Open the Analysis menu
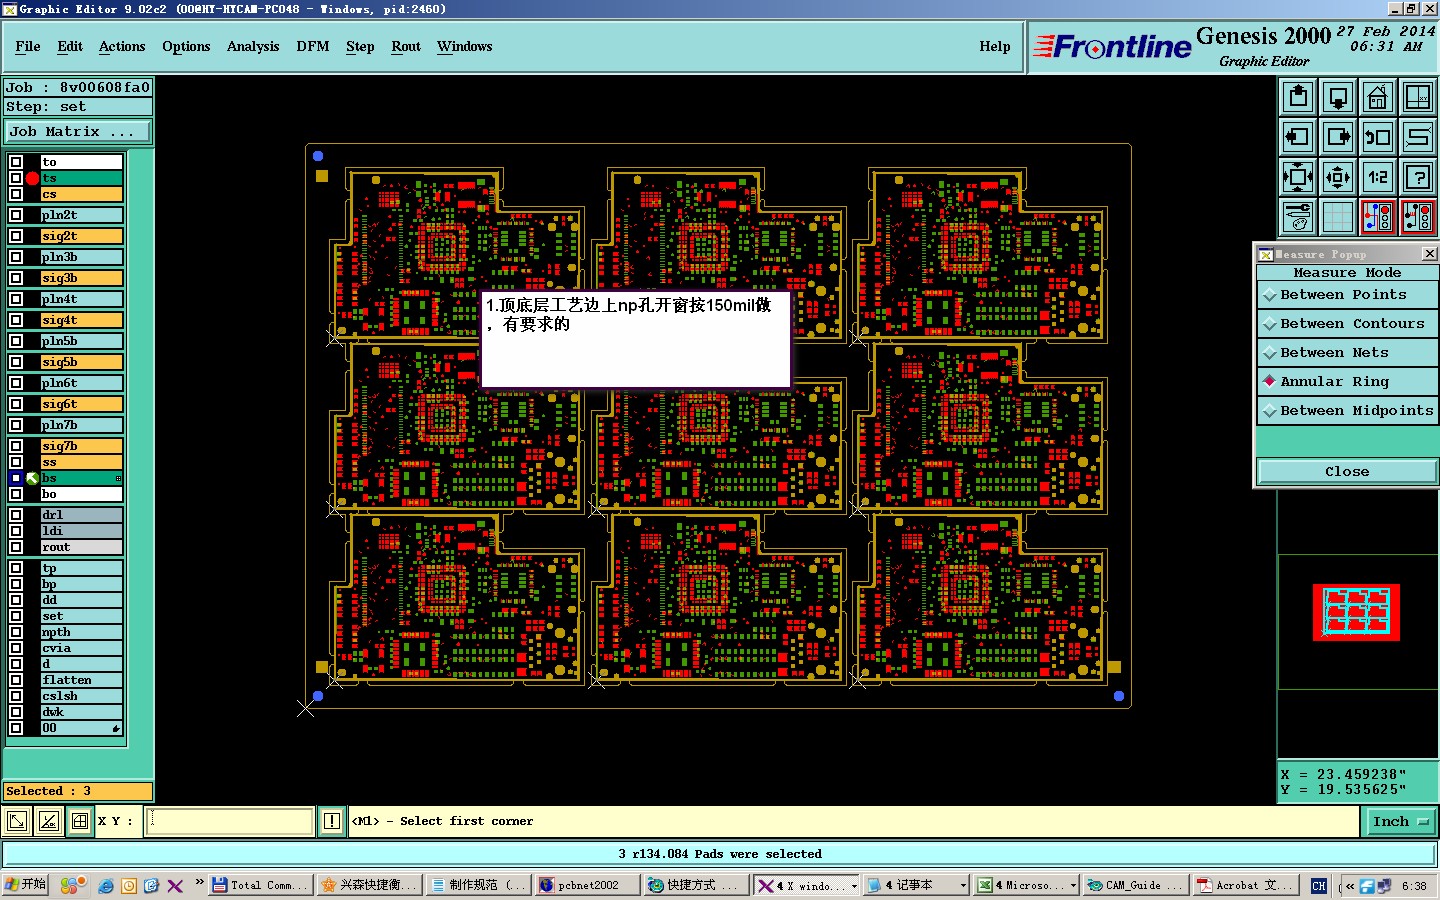This screenshot has width=1440, height=900. point(253,47)
